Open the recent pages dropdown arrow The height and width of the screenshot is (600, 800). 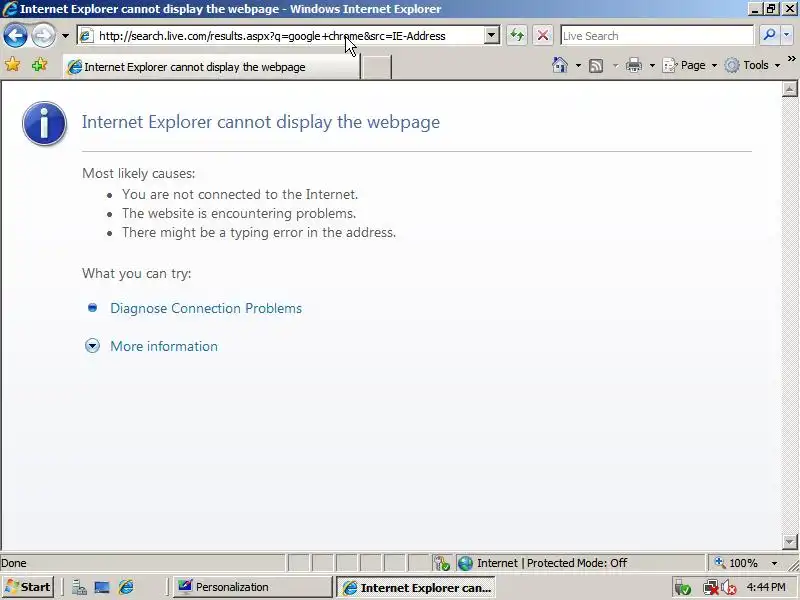pyautogui.click(x=65, y=36)
